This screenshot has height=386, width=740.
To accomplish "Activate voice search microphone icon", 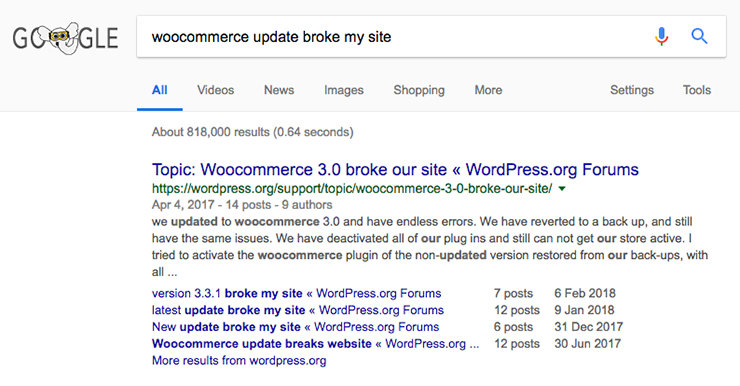I will tap(662, 36).
